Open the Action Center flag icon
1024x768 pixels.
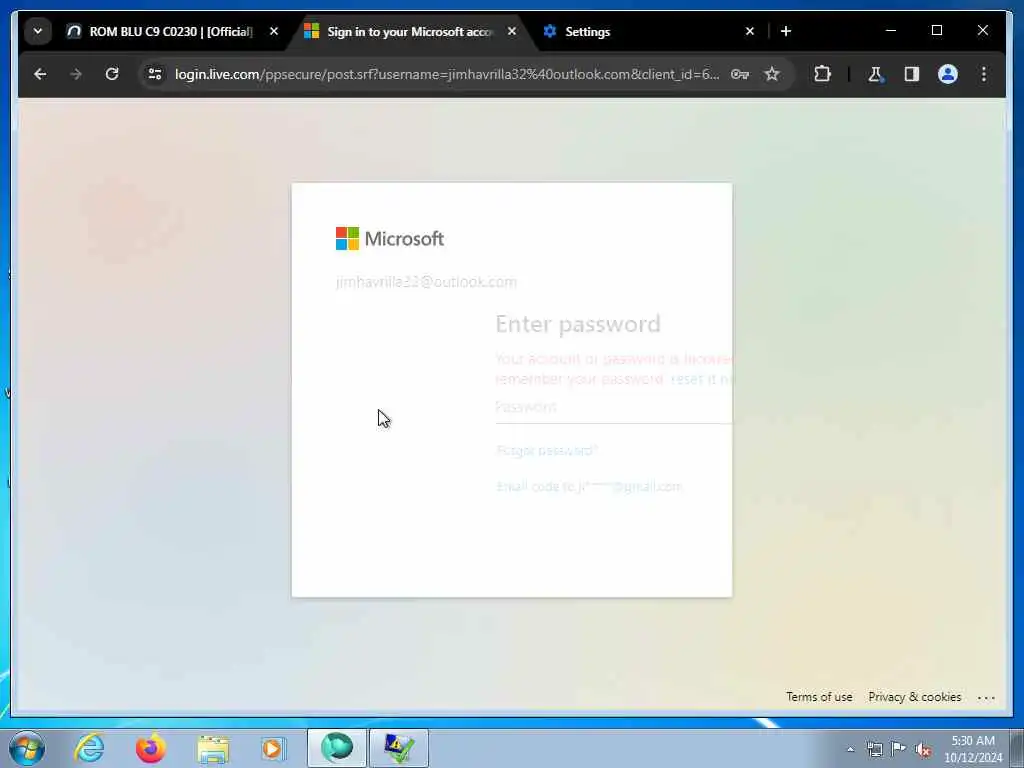899,749
